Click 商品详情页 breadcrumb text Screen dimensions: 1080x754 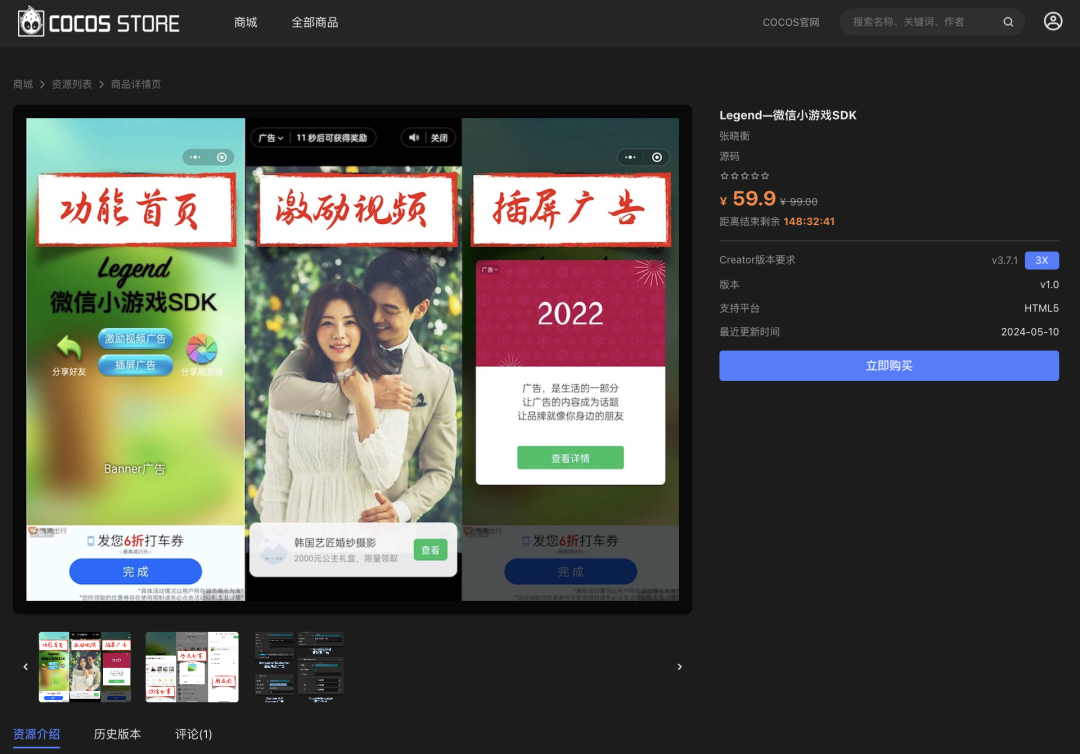(x=136, y=84)
